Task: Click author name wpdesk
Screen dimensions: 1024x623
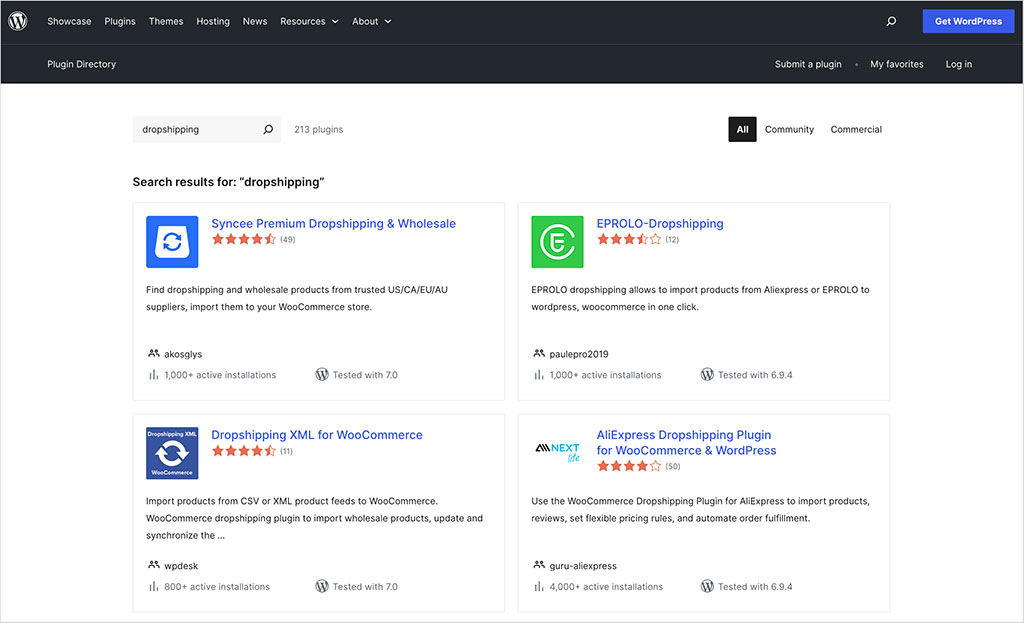Action: pyautogui.click(x=181, y=566)
